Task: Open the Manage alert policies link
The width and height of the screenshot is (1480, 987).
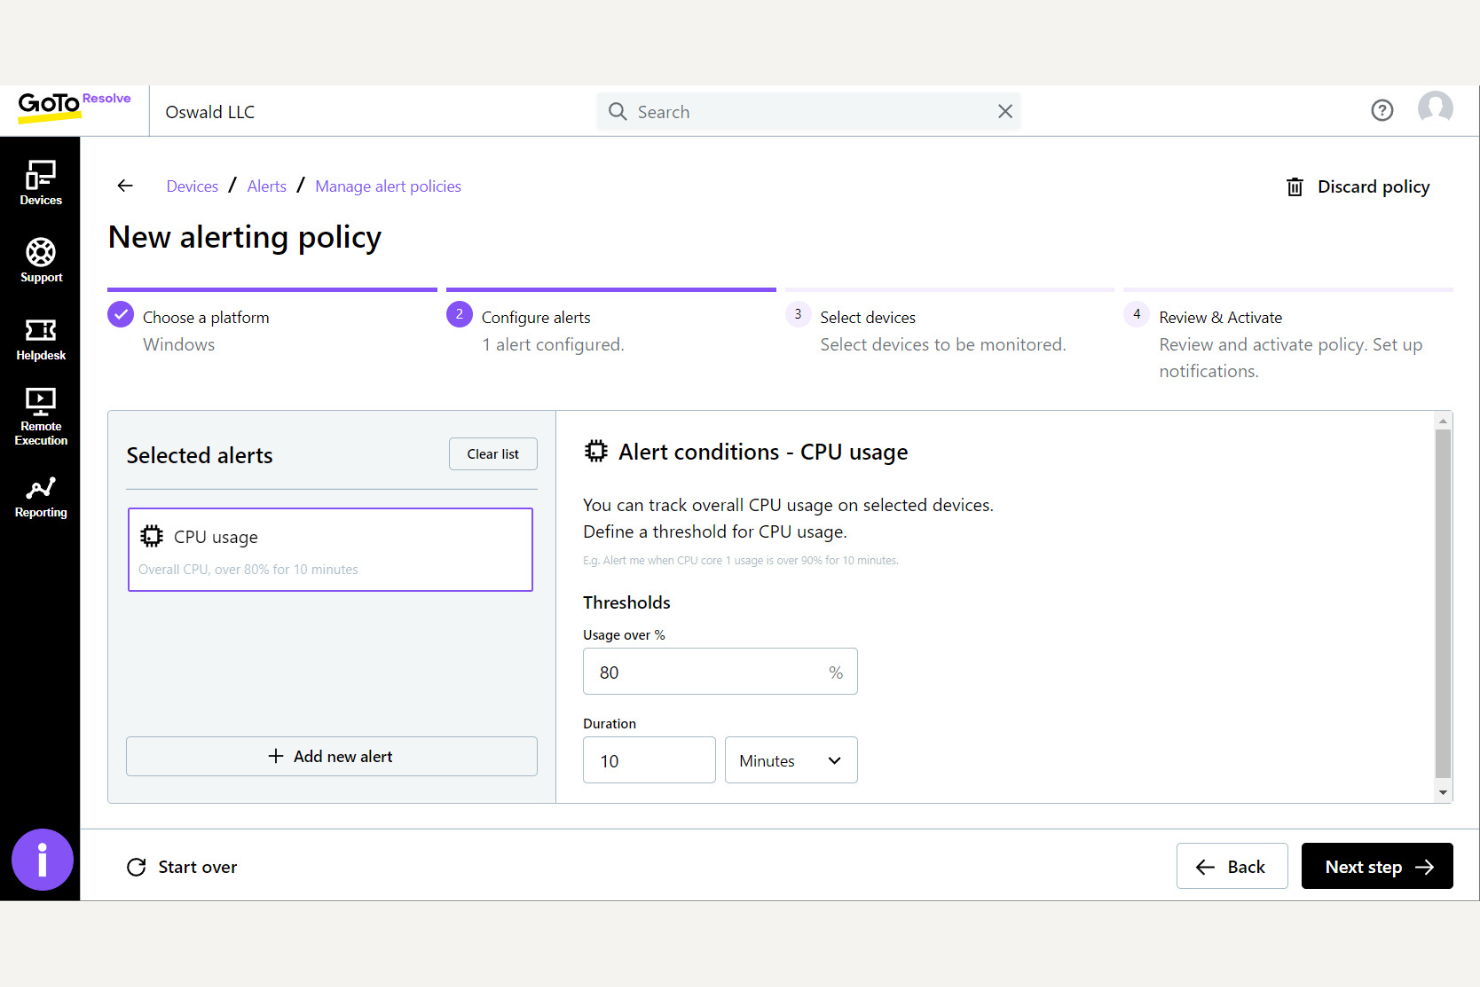Action: pos(388,186)
